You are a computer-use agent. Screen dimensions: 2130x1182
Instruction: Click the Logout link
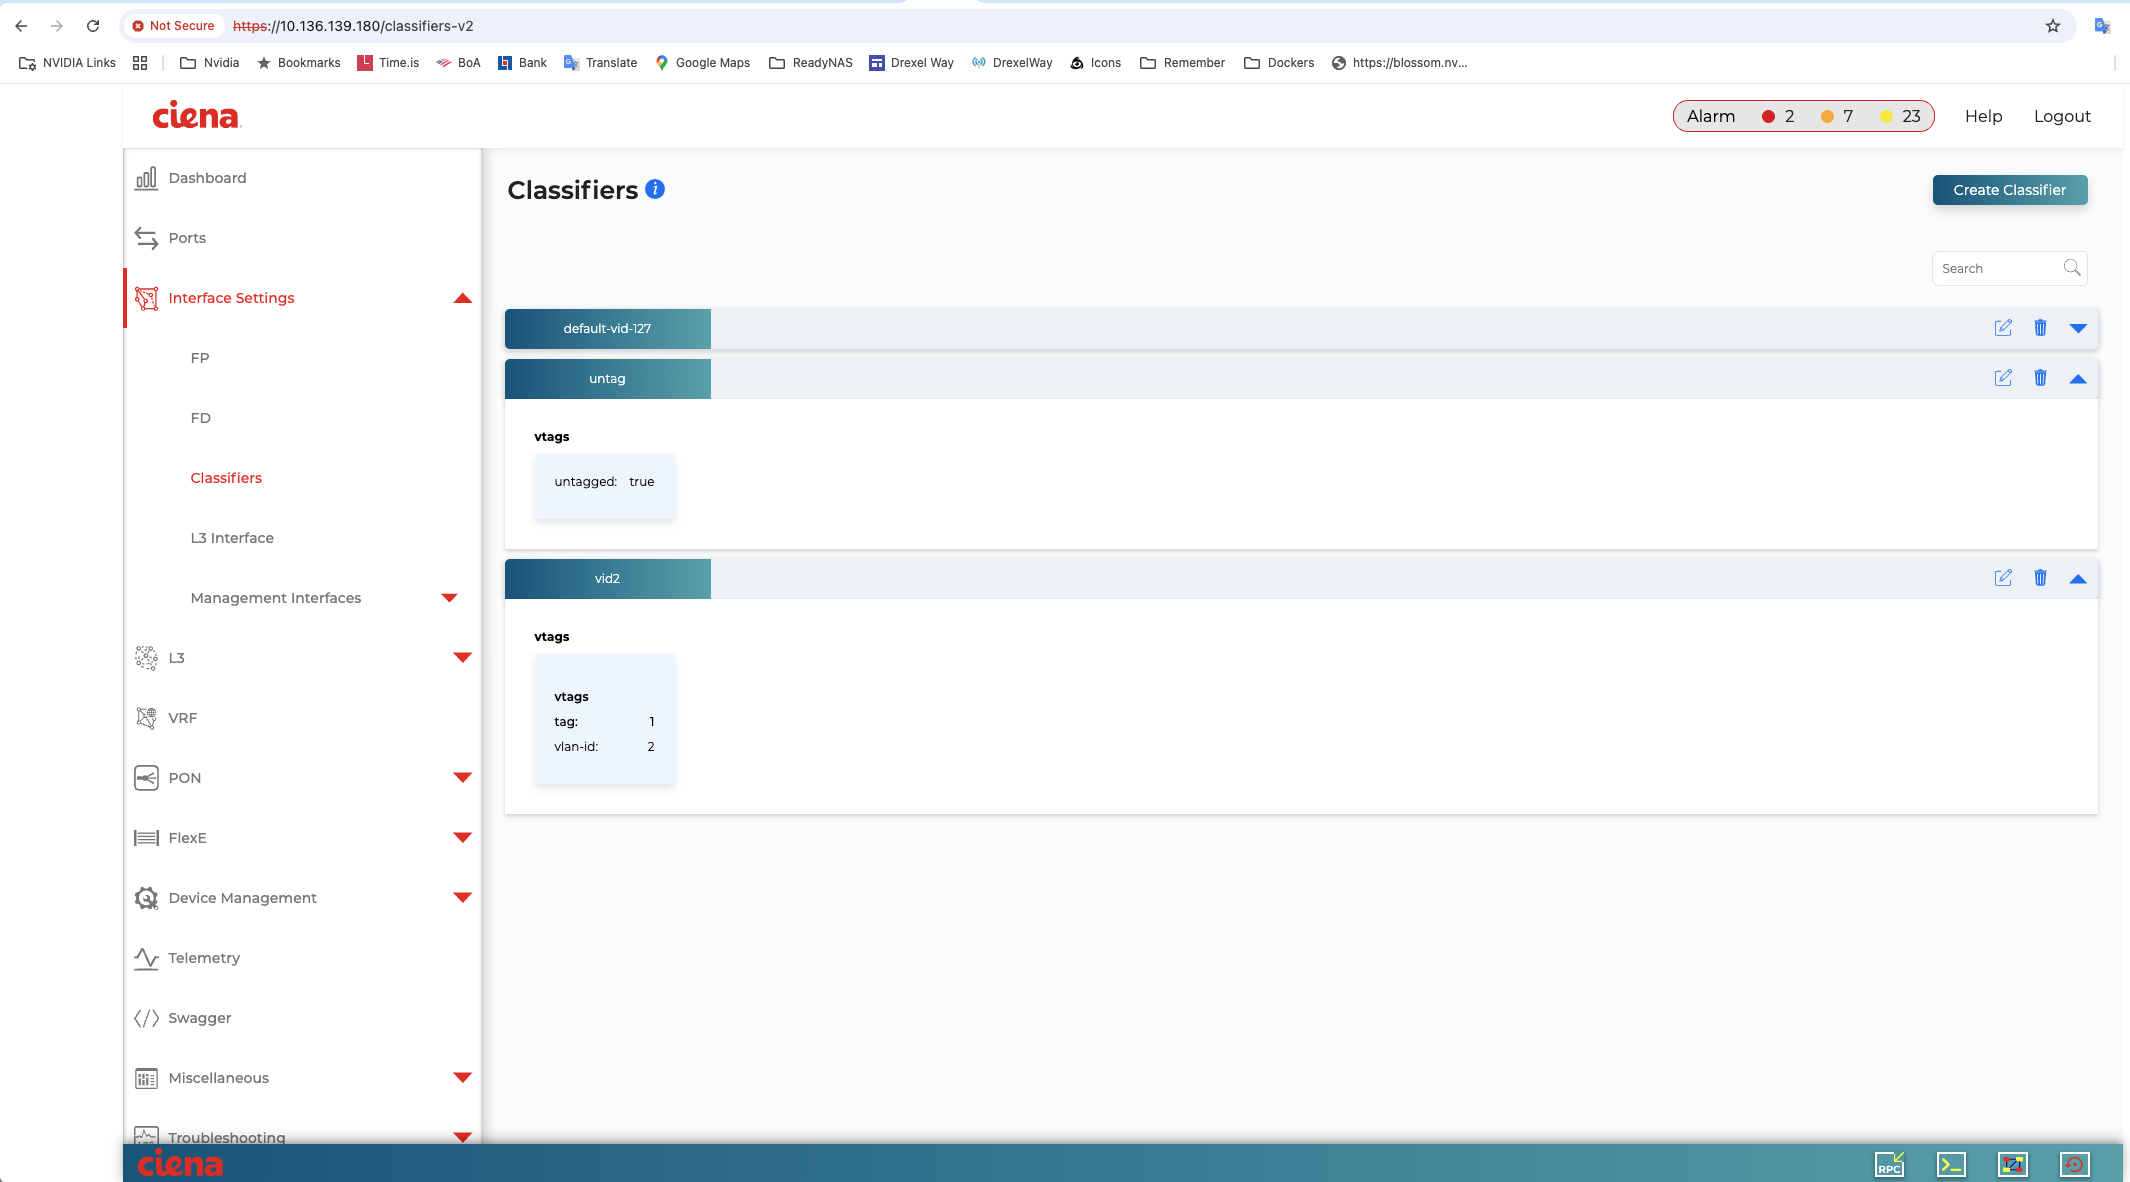(x=2062, y=116)
